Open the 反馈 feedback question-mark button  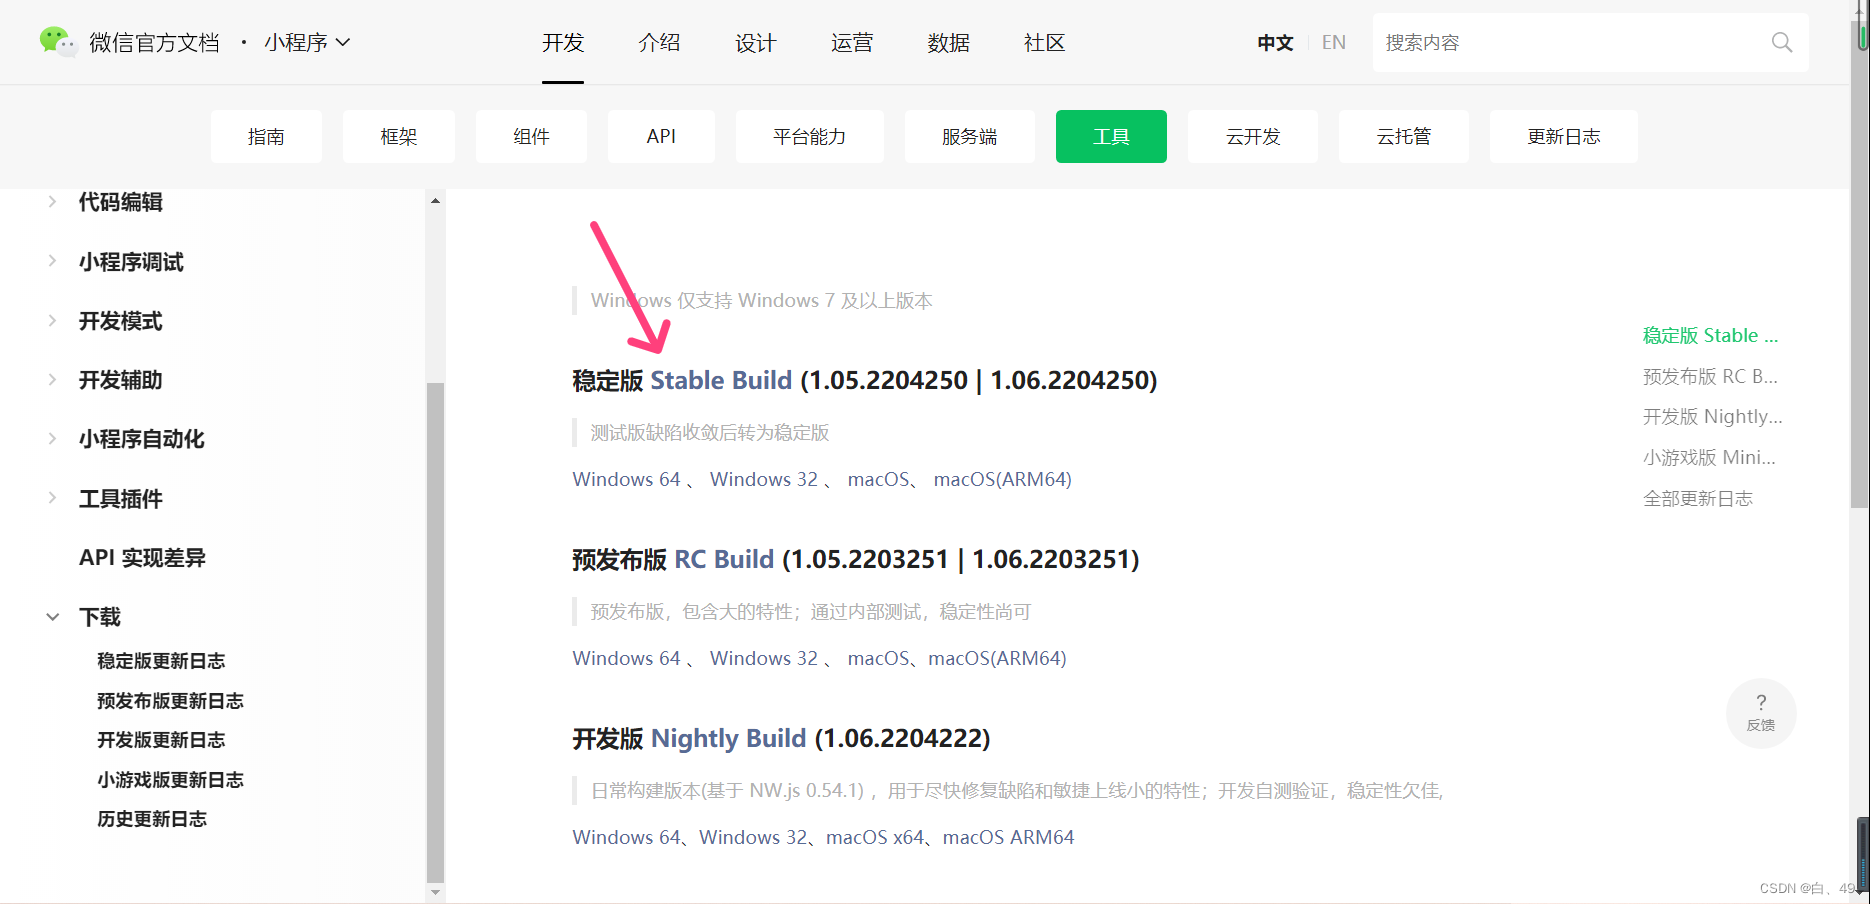(1761, 713)
